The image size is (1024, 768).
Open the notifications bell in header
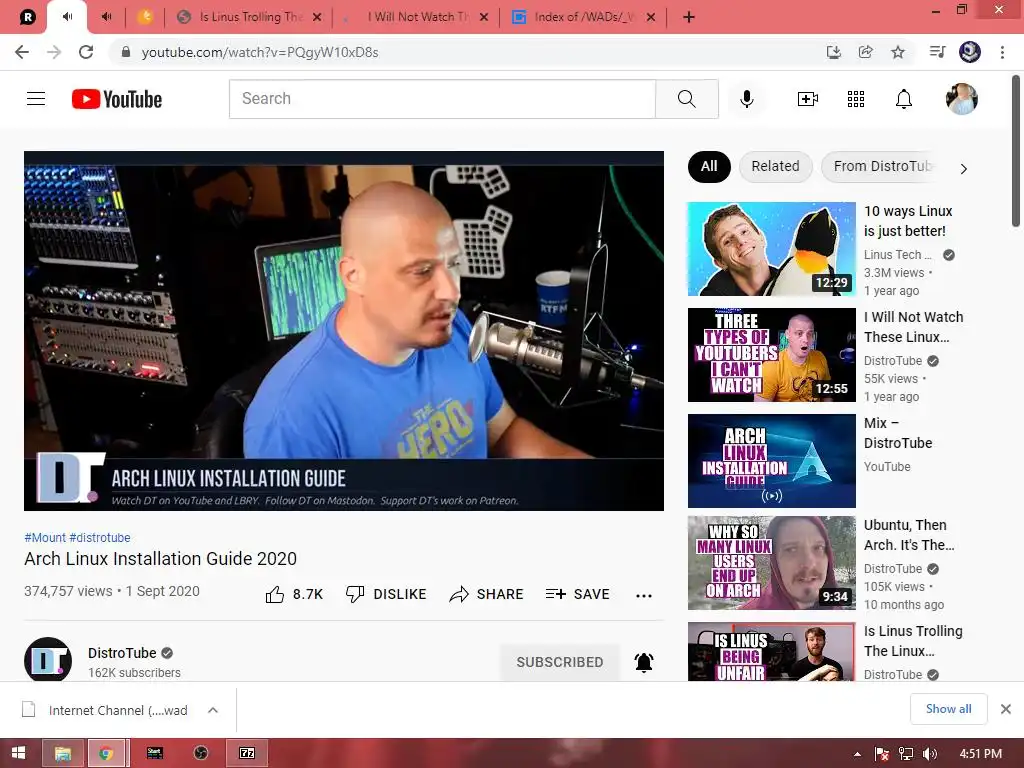tap(903, 99)
